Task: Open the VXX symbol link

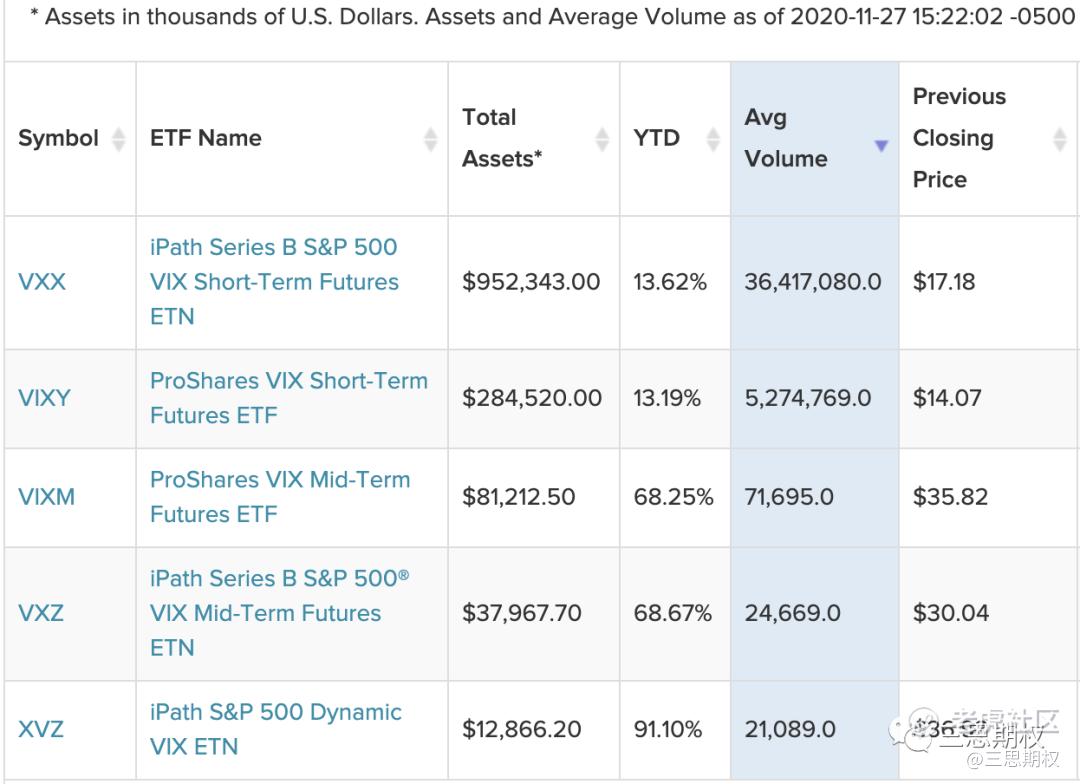Action: (42, 282)
